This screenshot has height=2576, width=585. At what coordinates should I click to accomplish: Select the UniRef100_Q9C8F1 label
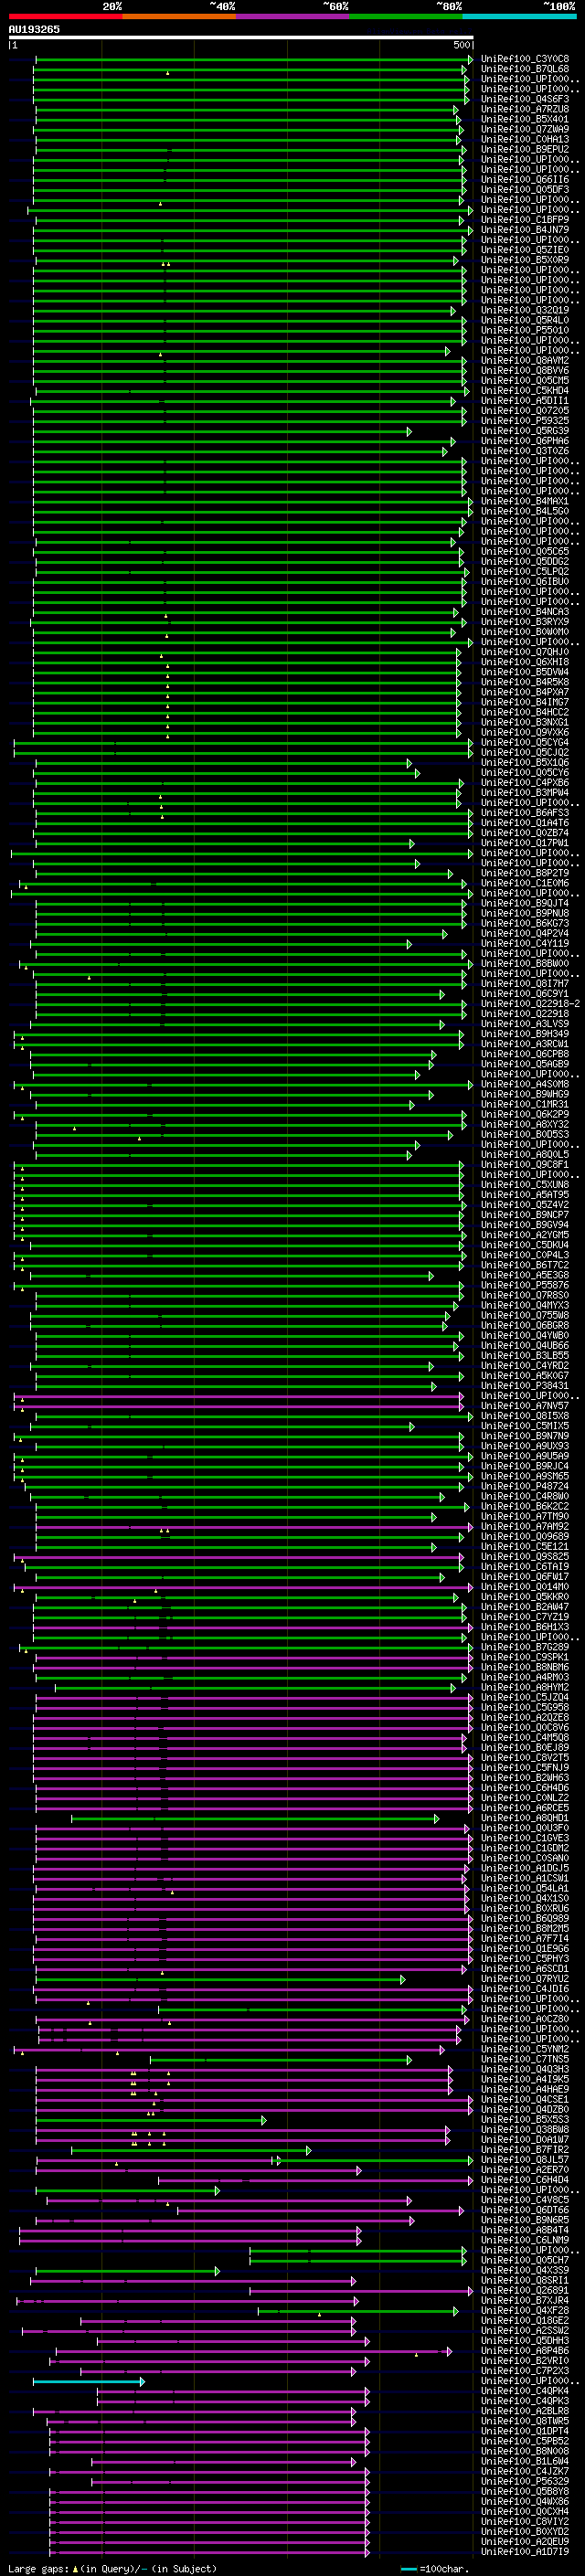[525, 1165]
